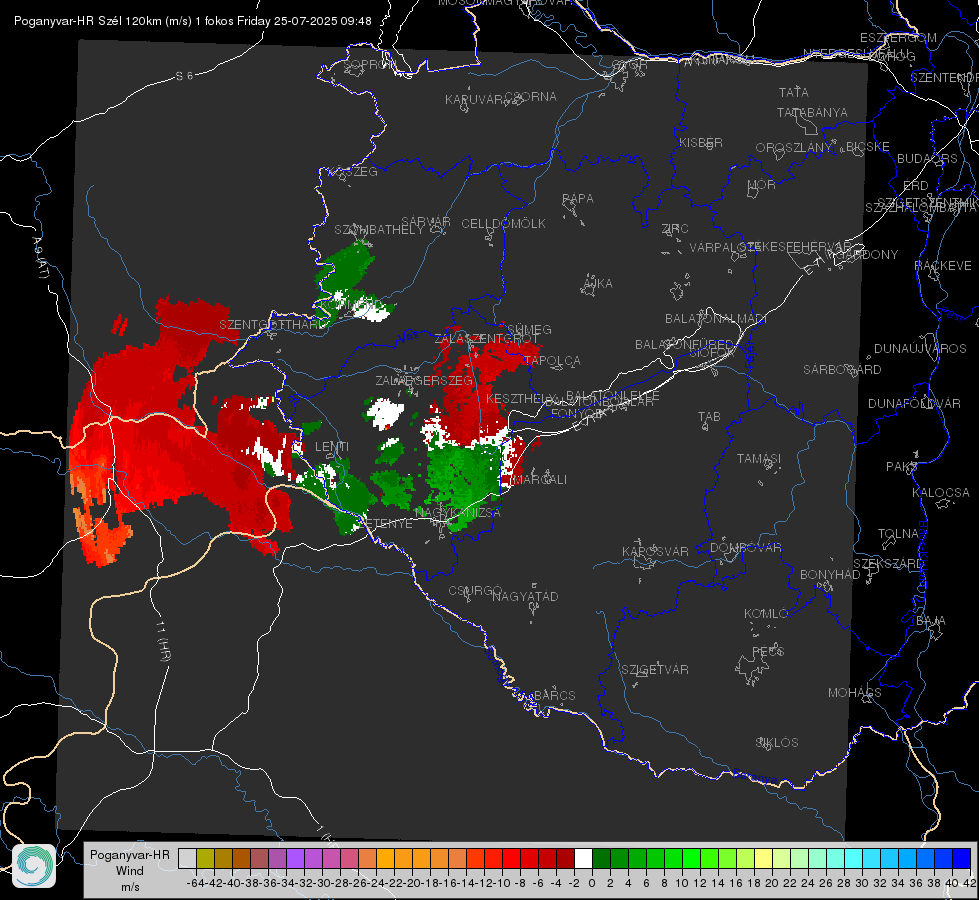The width and height of the screenshot is (979, 900).
Task: Click the LENTI city label
Action: (332, 447)
